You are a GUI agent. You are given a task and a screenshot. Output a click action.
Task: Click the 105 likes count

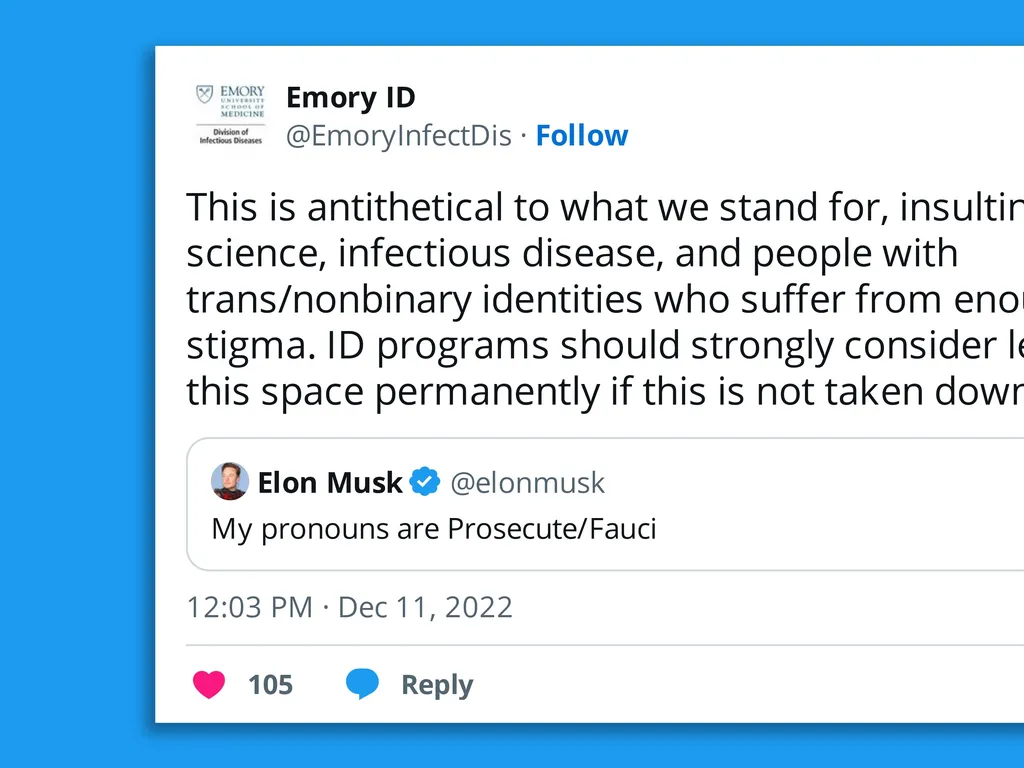(270, 685)
